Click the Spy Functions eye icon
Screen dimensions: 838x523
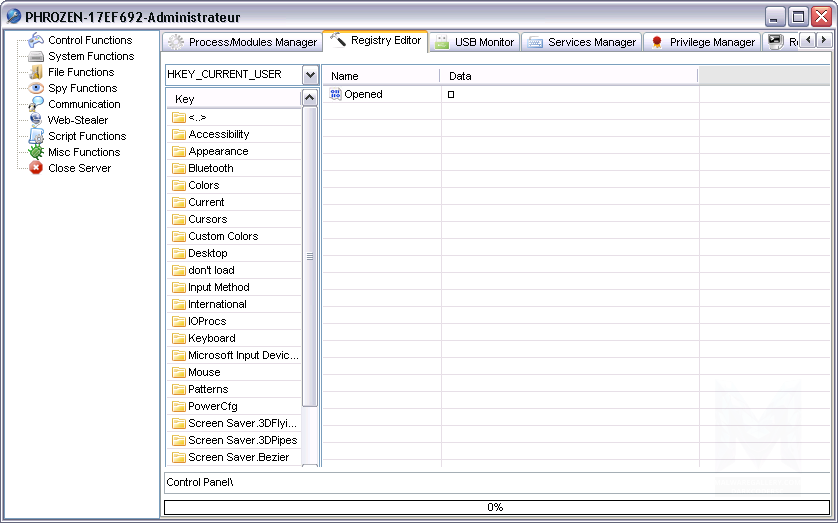point(36,88)
